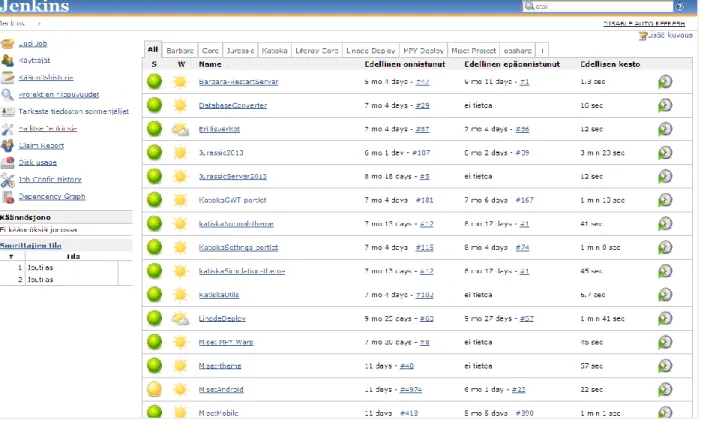This screenshot has width=701, height=424.
Task: Switch to the Core view tab
Action: coord(210,51)
